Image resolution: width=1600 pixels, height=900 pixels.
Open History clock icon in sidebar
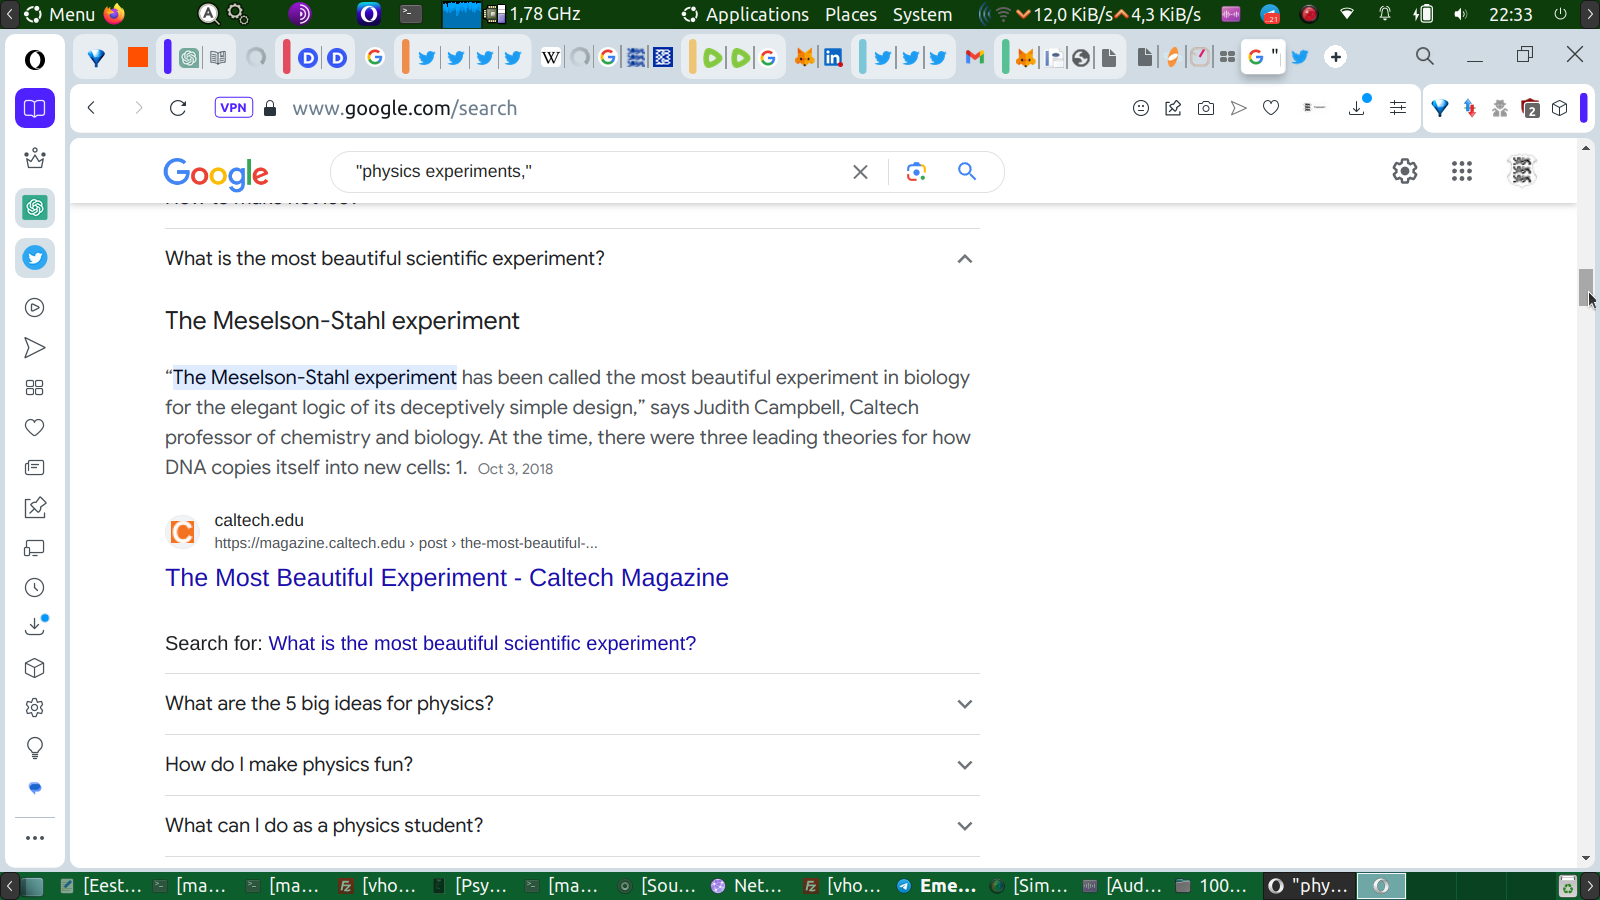point(35,588)
